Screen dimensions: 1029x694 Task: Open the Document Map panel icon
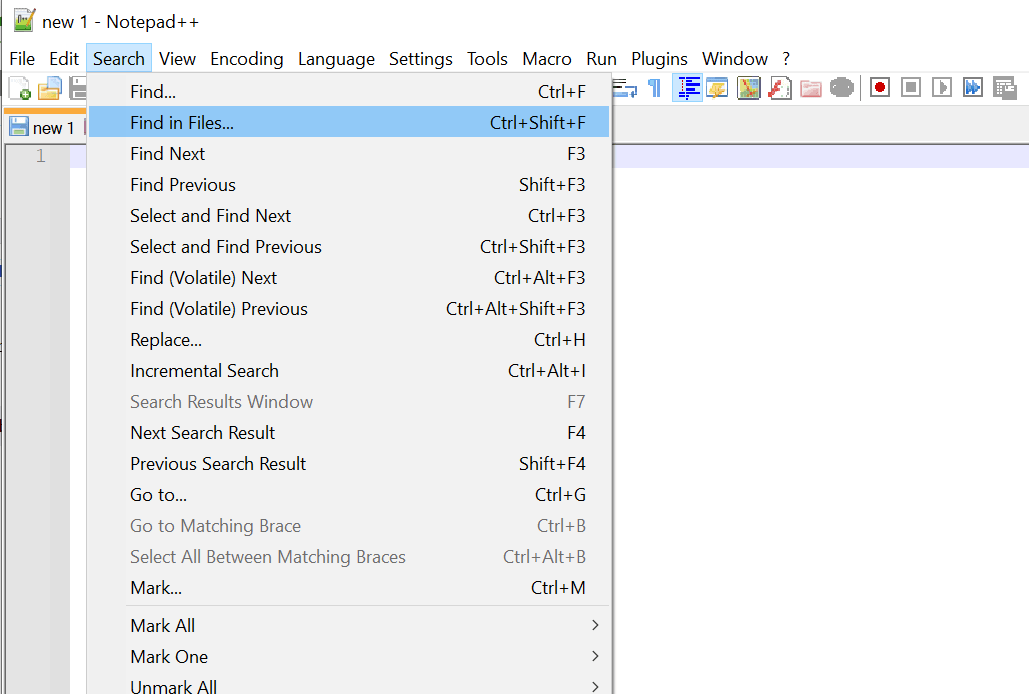pos(749,88)
